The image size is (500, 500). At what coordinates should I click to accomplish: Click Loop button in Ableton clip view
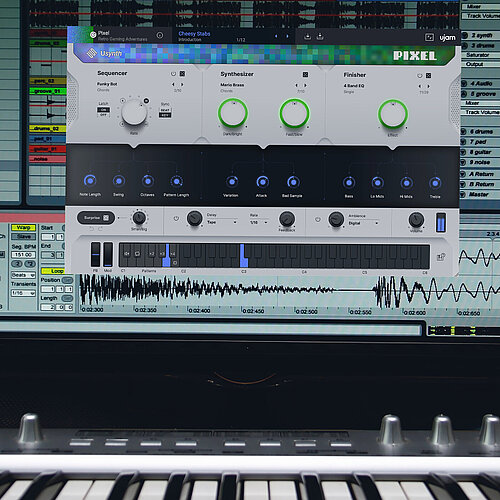coord(53,271)
